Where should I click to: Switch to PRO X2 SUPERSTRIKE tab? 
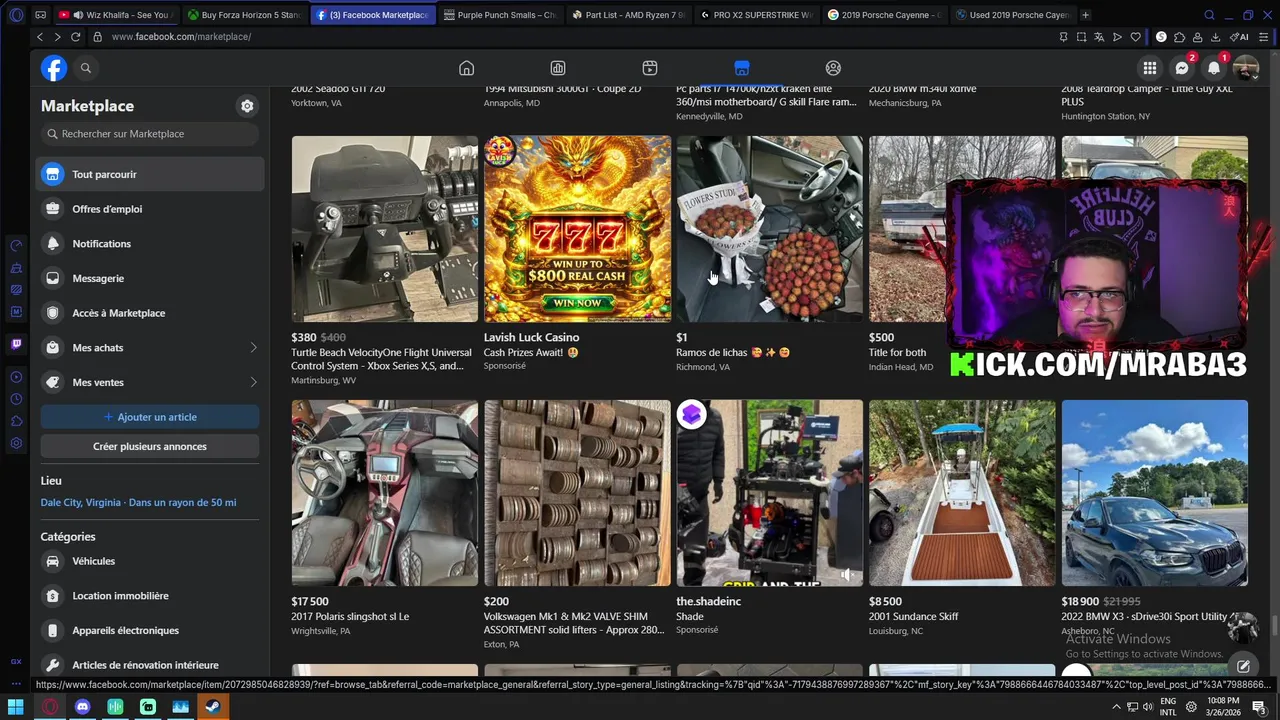pyautogui.click(x=756, y=15)
